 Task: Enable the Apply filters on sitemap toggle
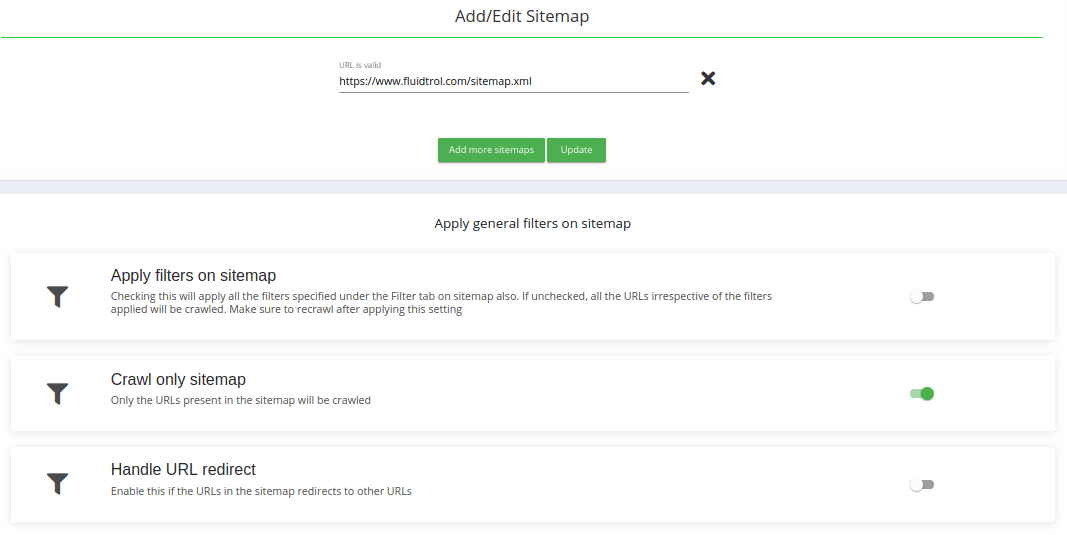(x=921, y=297)
